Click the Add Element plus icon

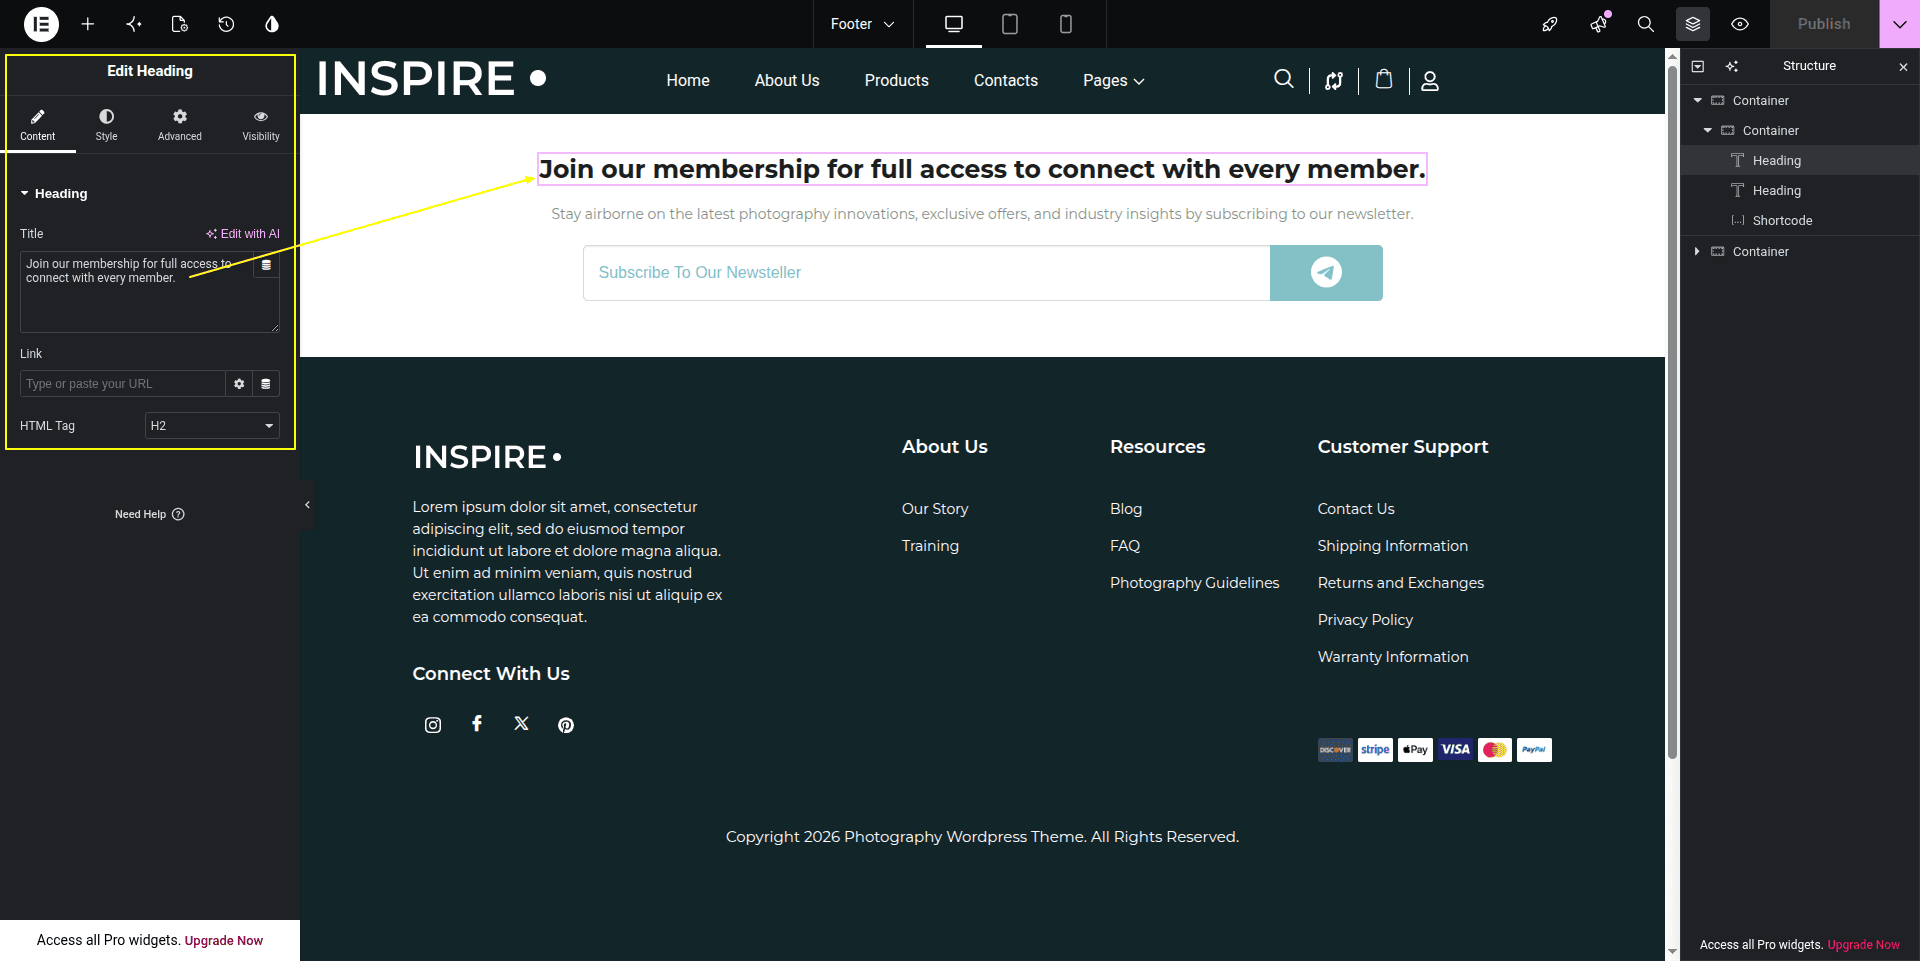(88, 24)
